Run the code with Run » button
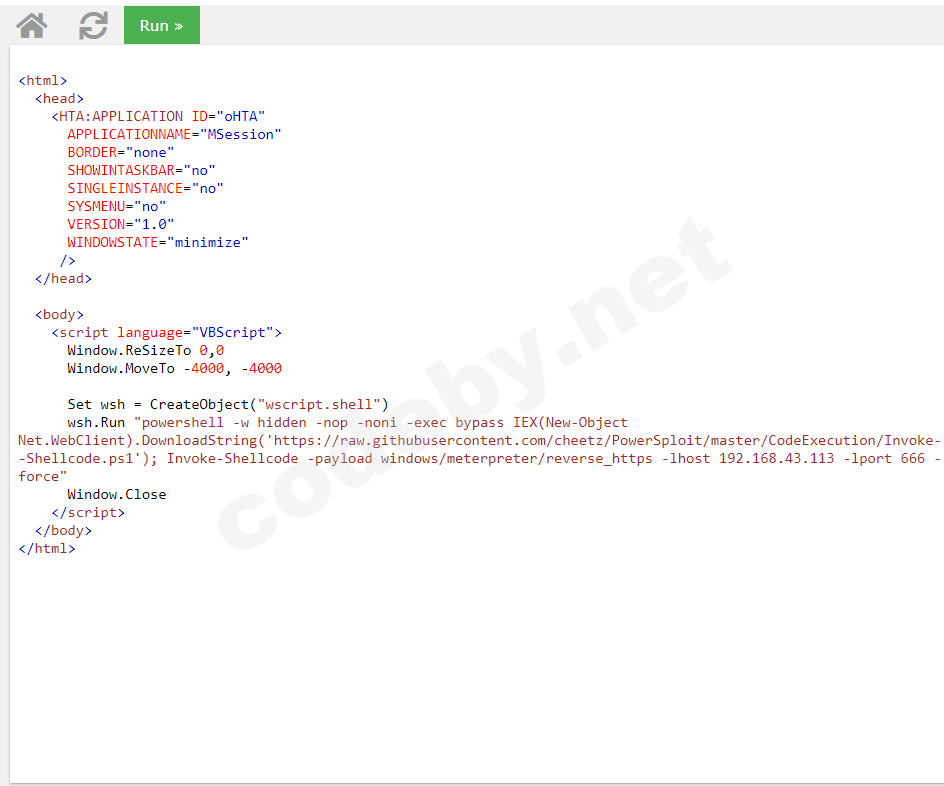 [x=161, y=25]
